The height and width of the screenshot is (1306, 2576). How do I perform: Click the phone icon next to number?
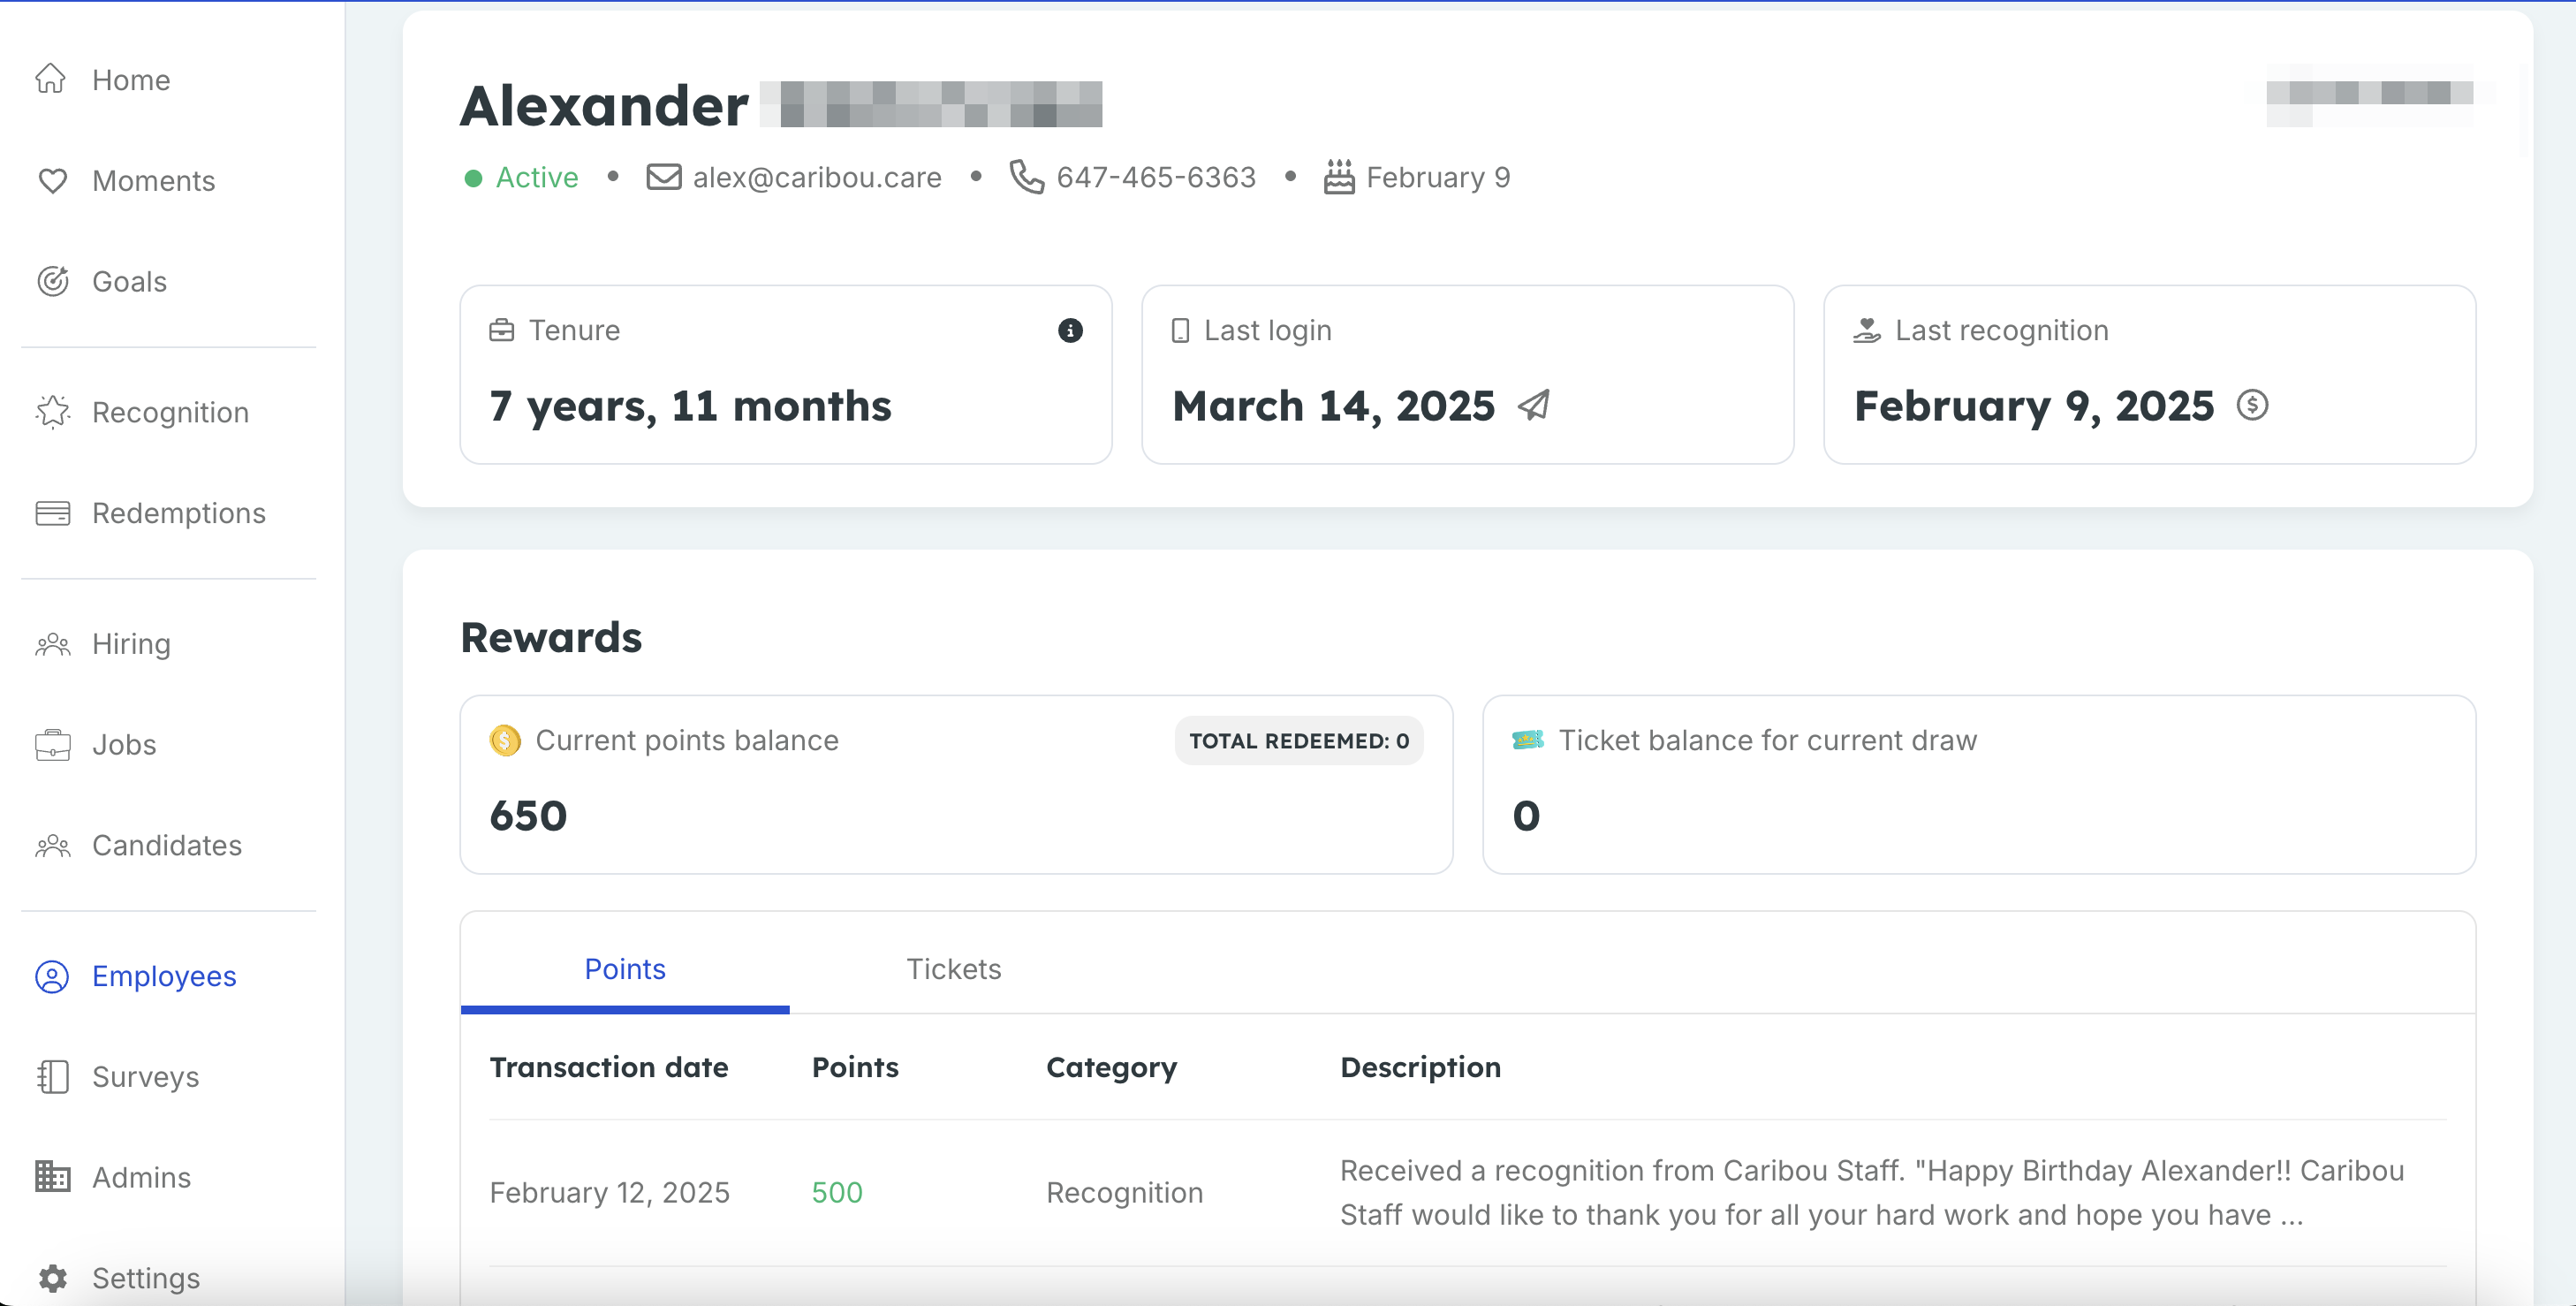1026,177
